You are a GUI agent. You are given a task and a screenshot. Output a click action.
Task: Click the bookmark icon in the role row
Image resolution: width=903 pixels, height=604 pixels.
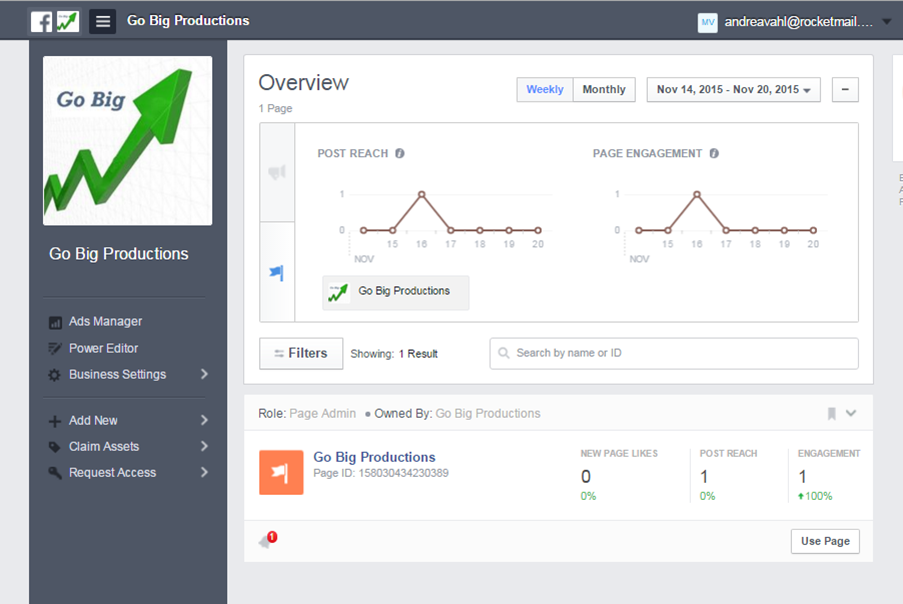(x=832, y=413)
